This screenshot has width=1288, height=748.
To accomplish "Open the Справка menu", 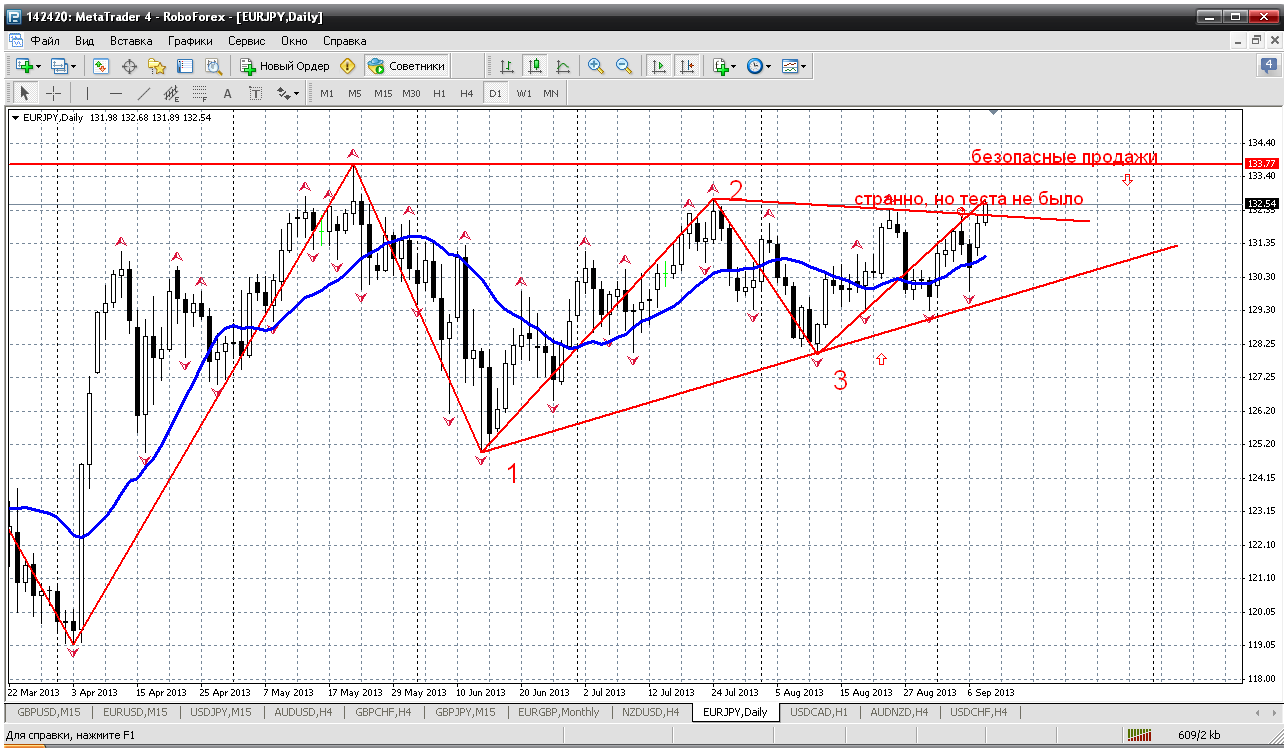I will coord(345,41).
